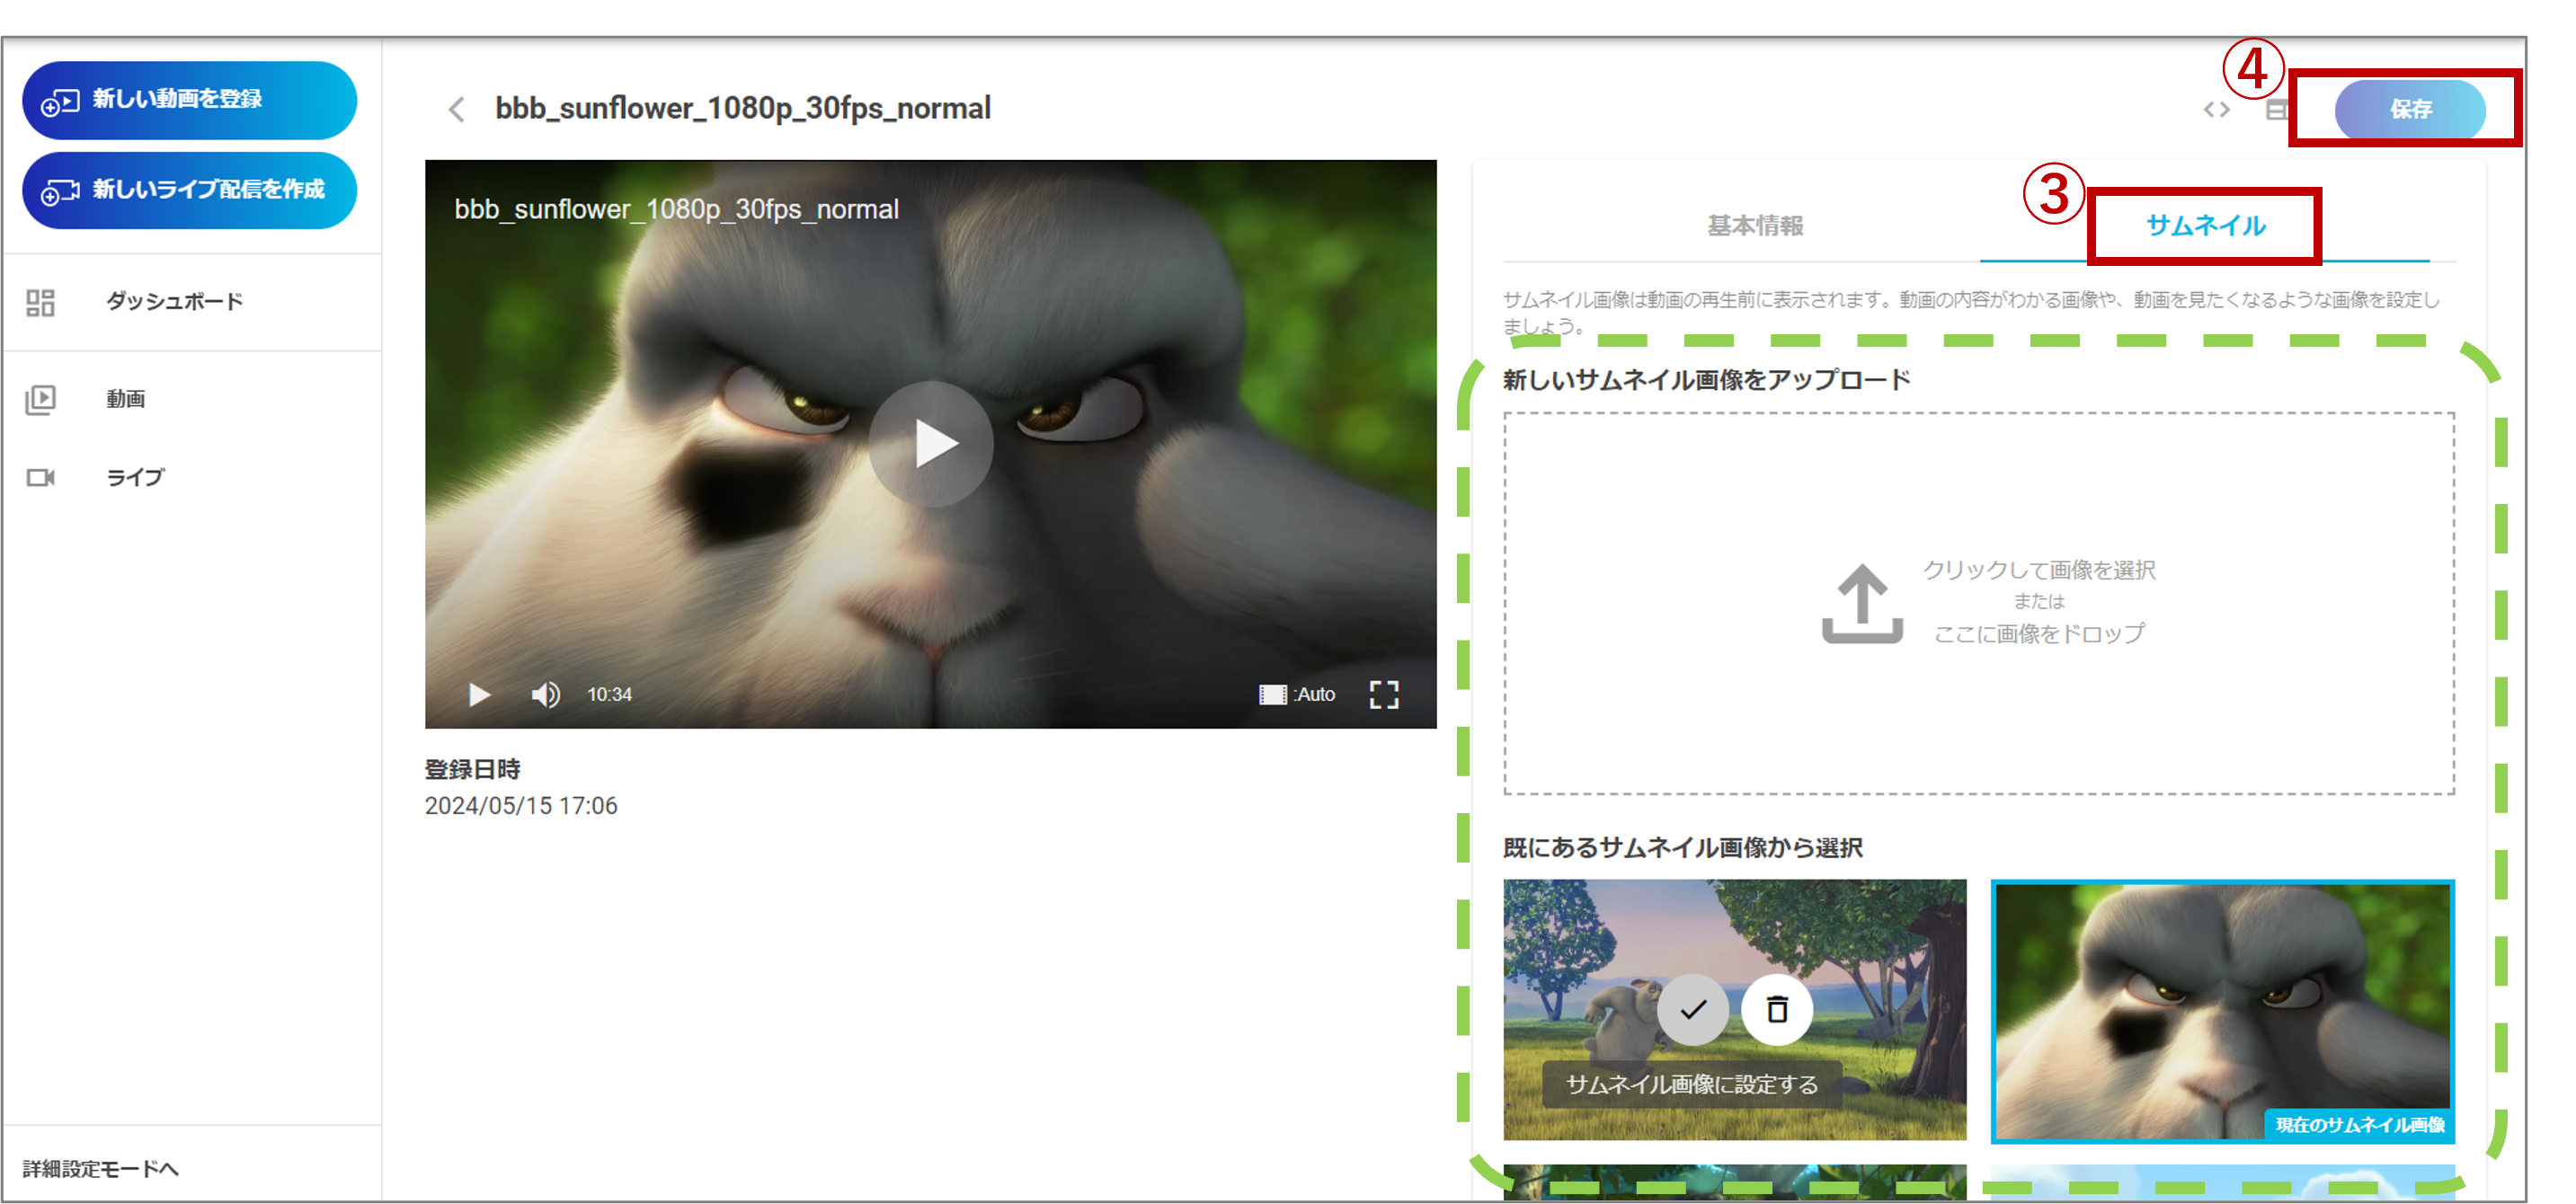Click the 保存 save button
This screenshot has width=2576, height=1204.
pyautogui.click(x=2410, y=109)
